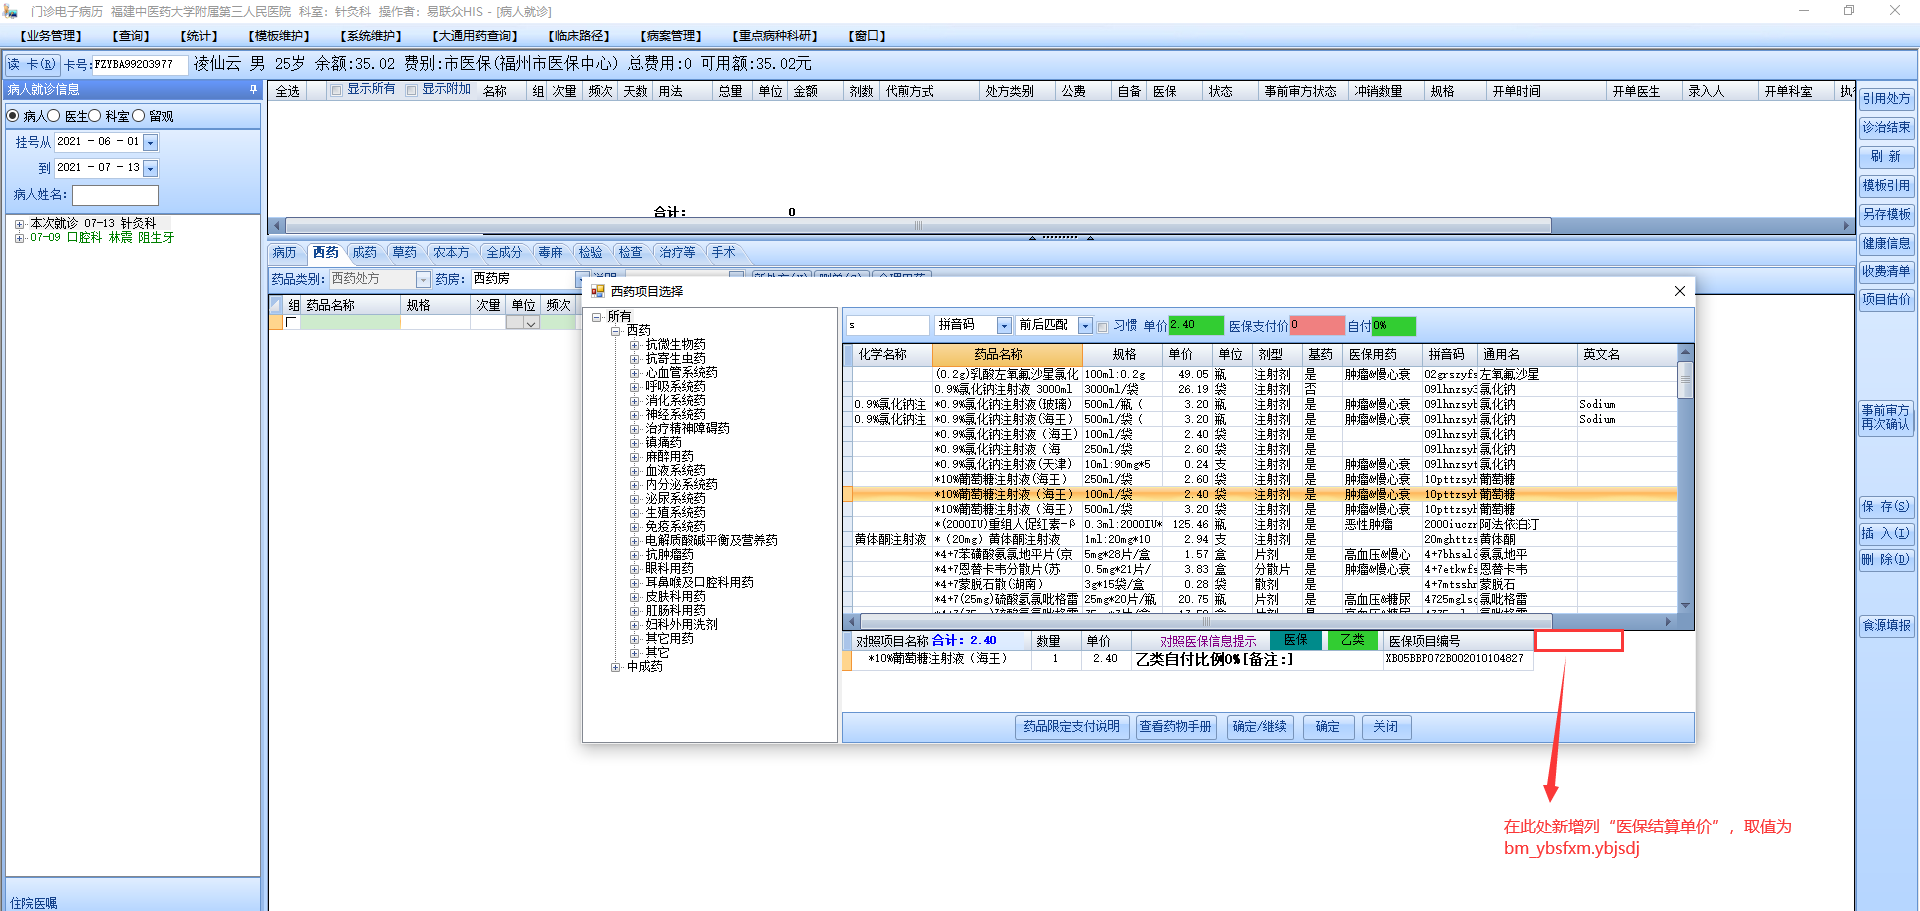
Task: Open the 业务管理 menu
Action: click(x=51, y=36)
